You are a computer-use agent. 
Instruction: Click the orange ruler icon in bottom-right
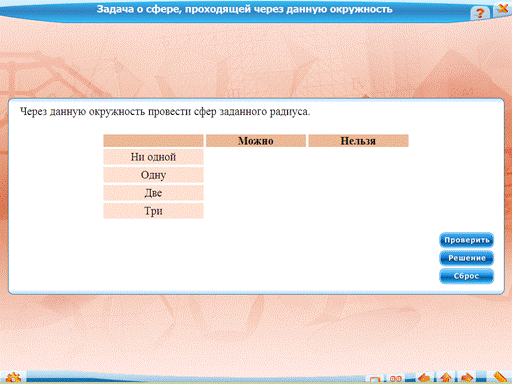click(499, 378)
